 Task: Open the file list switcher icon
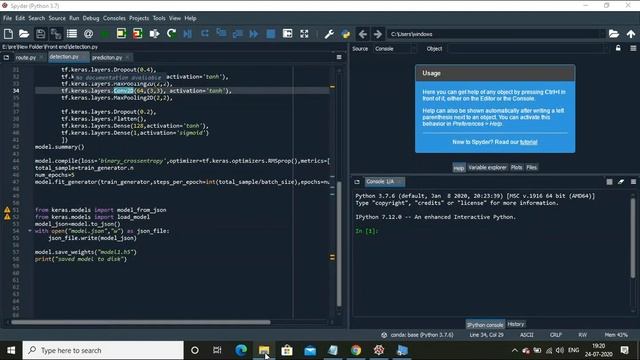(72, 34)
